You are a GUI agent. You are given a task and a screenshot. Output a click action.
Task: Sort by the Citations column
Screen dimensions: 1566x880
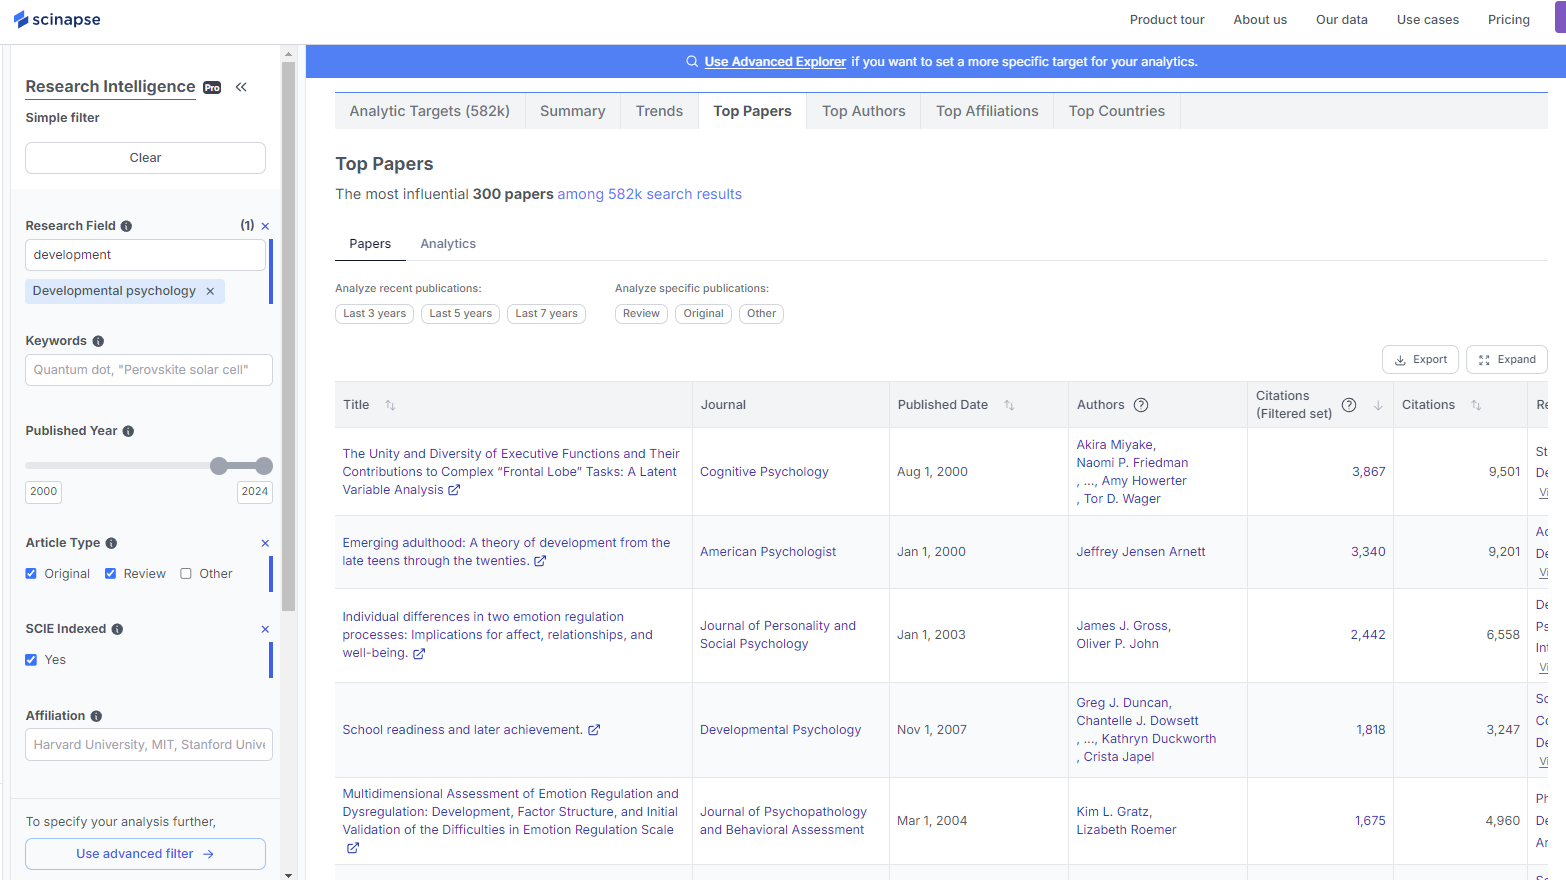[x=1476, y=404]
